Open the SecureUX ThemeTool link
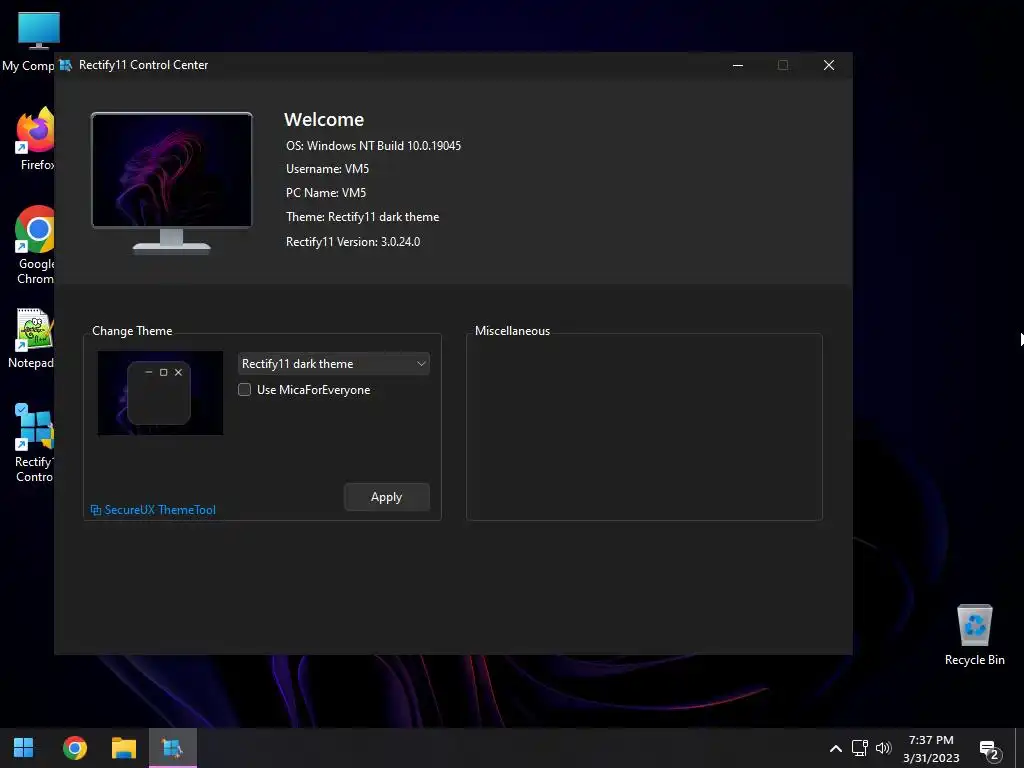The width and height of the screenshot is (1024, 768). point(153,510)
